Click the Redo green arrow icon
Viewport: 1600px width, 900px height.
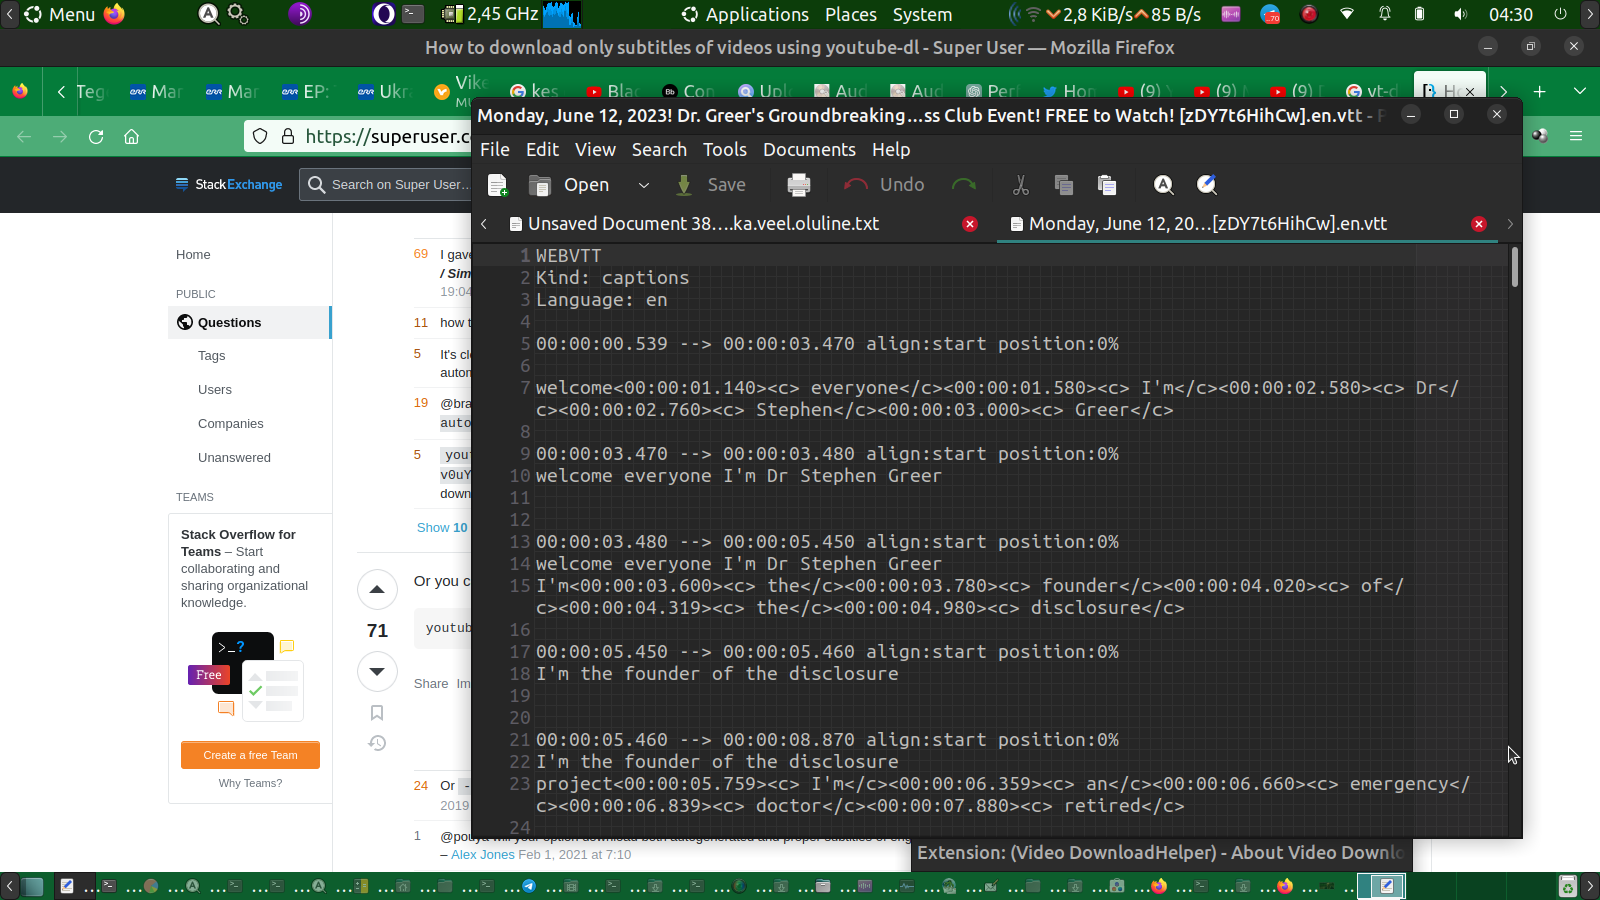963,185
